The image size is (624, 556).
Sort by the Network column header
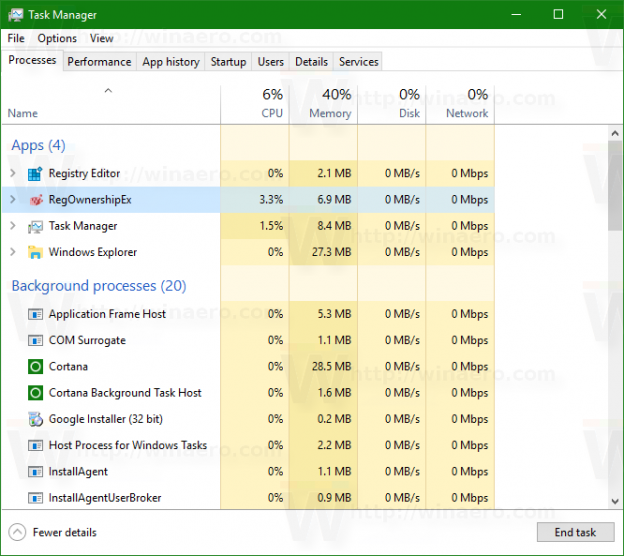coord(460,105)
